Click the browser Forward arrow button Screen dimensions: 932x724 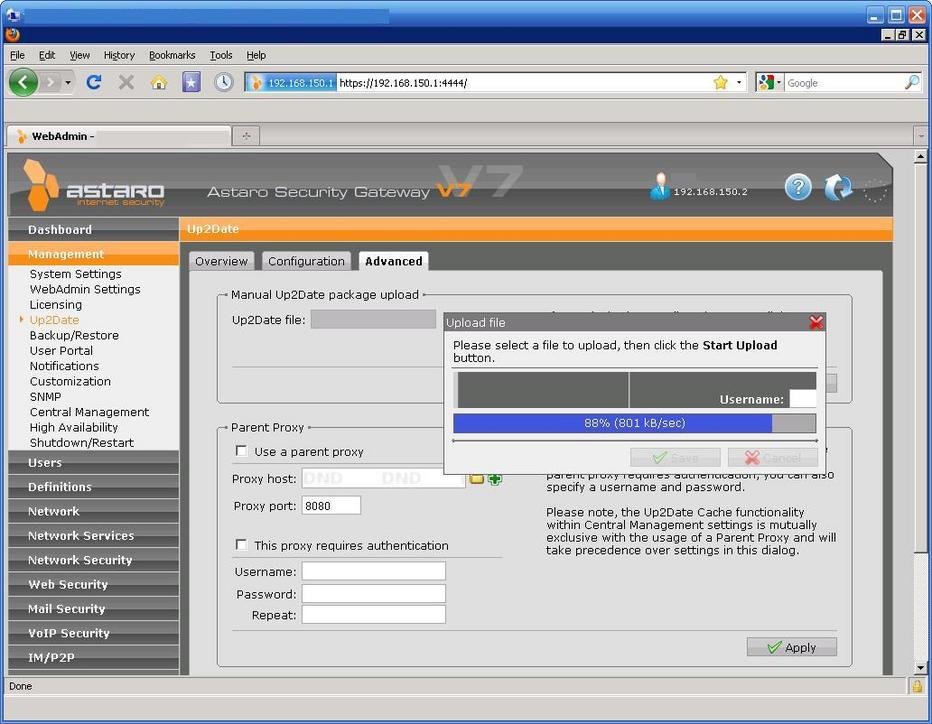click(x=51, y=82)
